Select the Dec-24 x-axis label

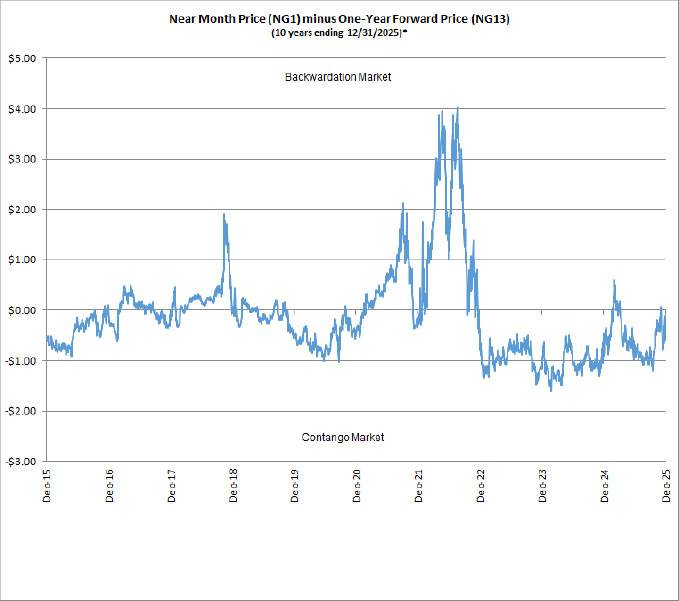click(x=604, y=483)
